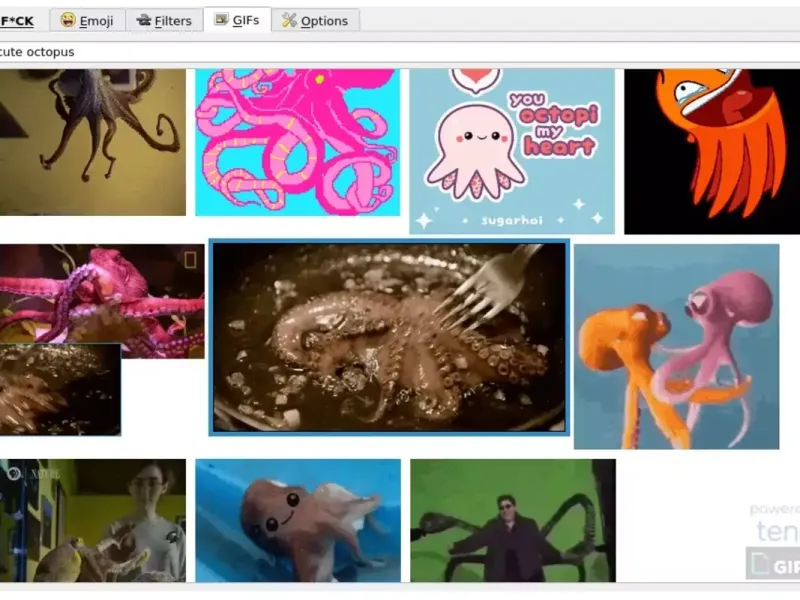Select the person holding octopus GIF
800x600 pixels.
tap(93, 520)
